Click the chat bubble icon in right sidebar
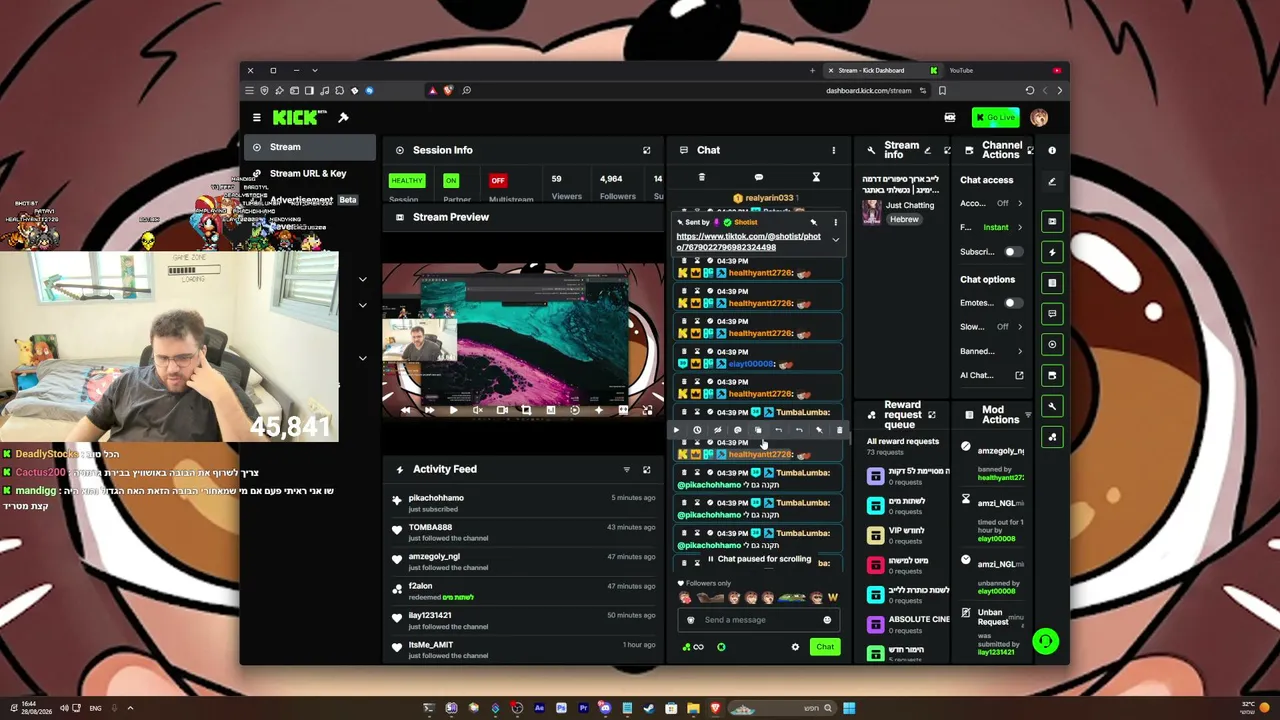The height and width of the screenshot is (720, 1280). (x=1052, y=313)
